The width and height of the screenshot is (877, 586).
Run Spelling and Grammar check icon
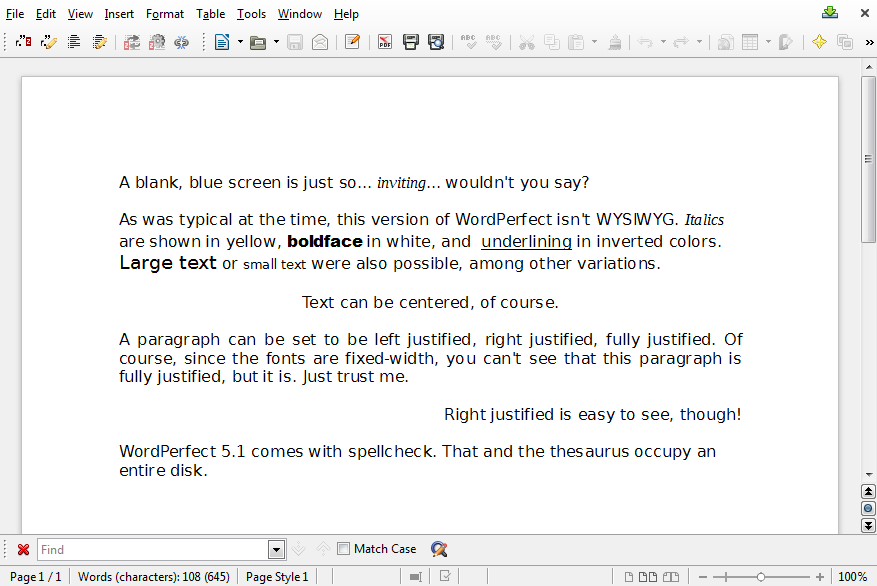[x=468, y=42]
